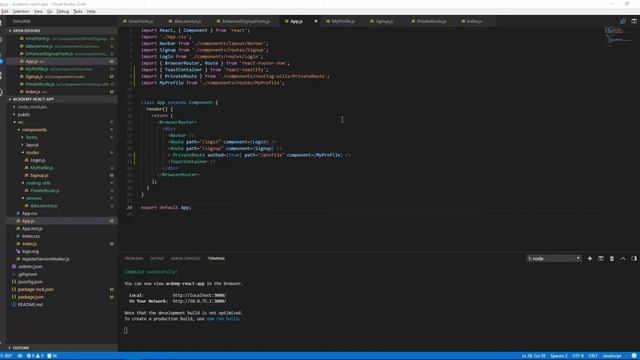Viewport: 640px width, 360px height.
Task: Open MyProfile.js in the routes folder
Action: click(41, 168)
